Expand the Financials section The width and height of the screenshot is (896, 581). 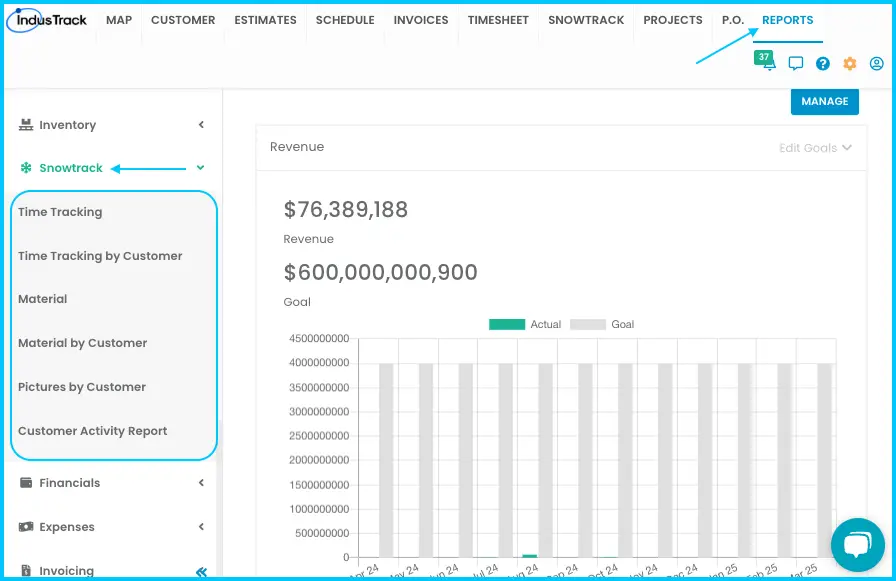[x=111, y=483]
